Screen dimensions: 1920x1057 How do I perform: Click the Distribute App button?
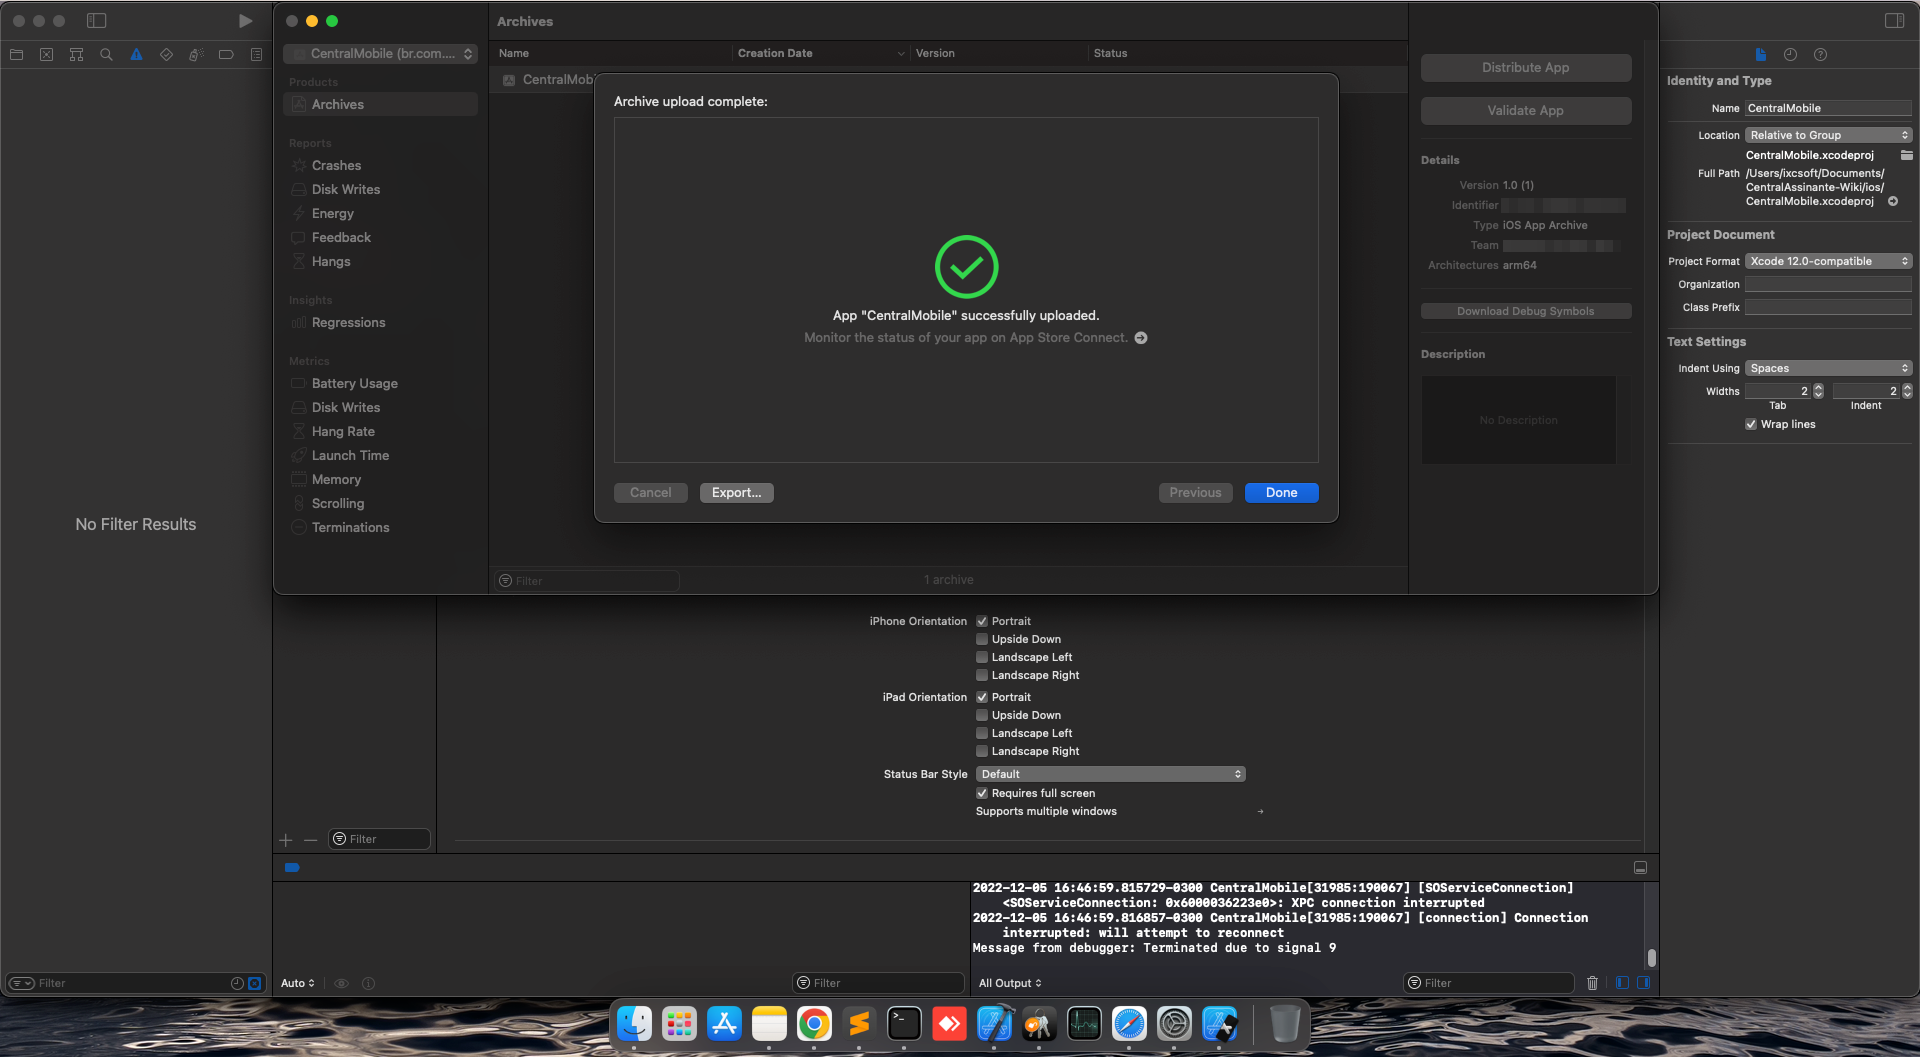pos(1526,67)
